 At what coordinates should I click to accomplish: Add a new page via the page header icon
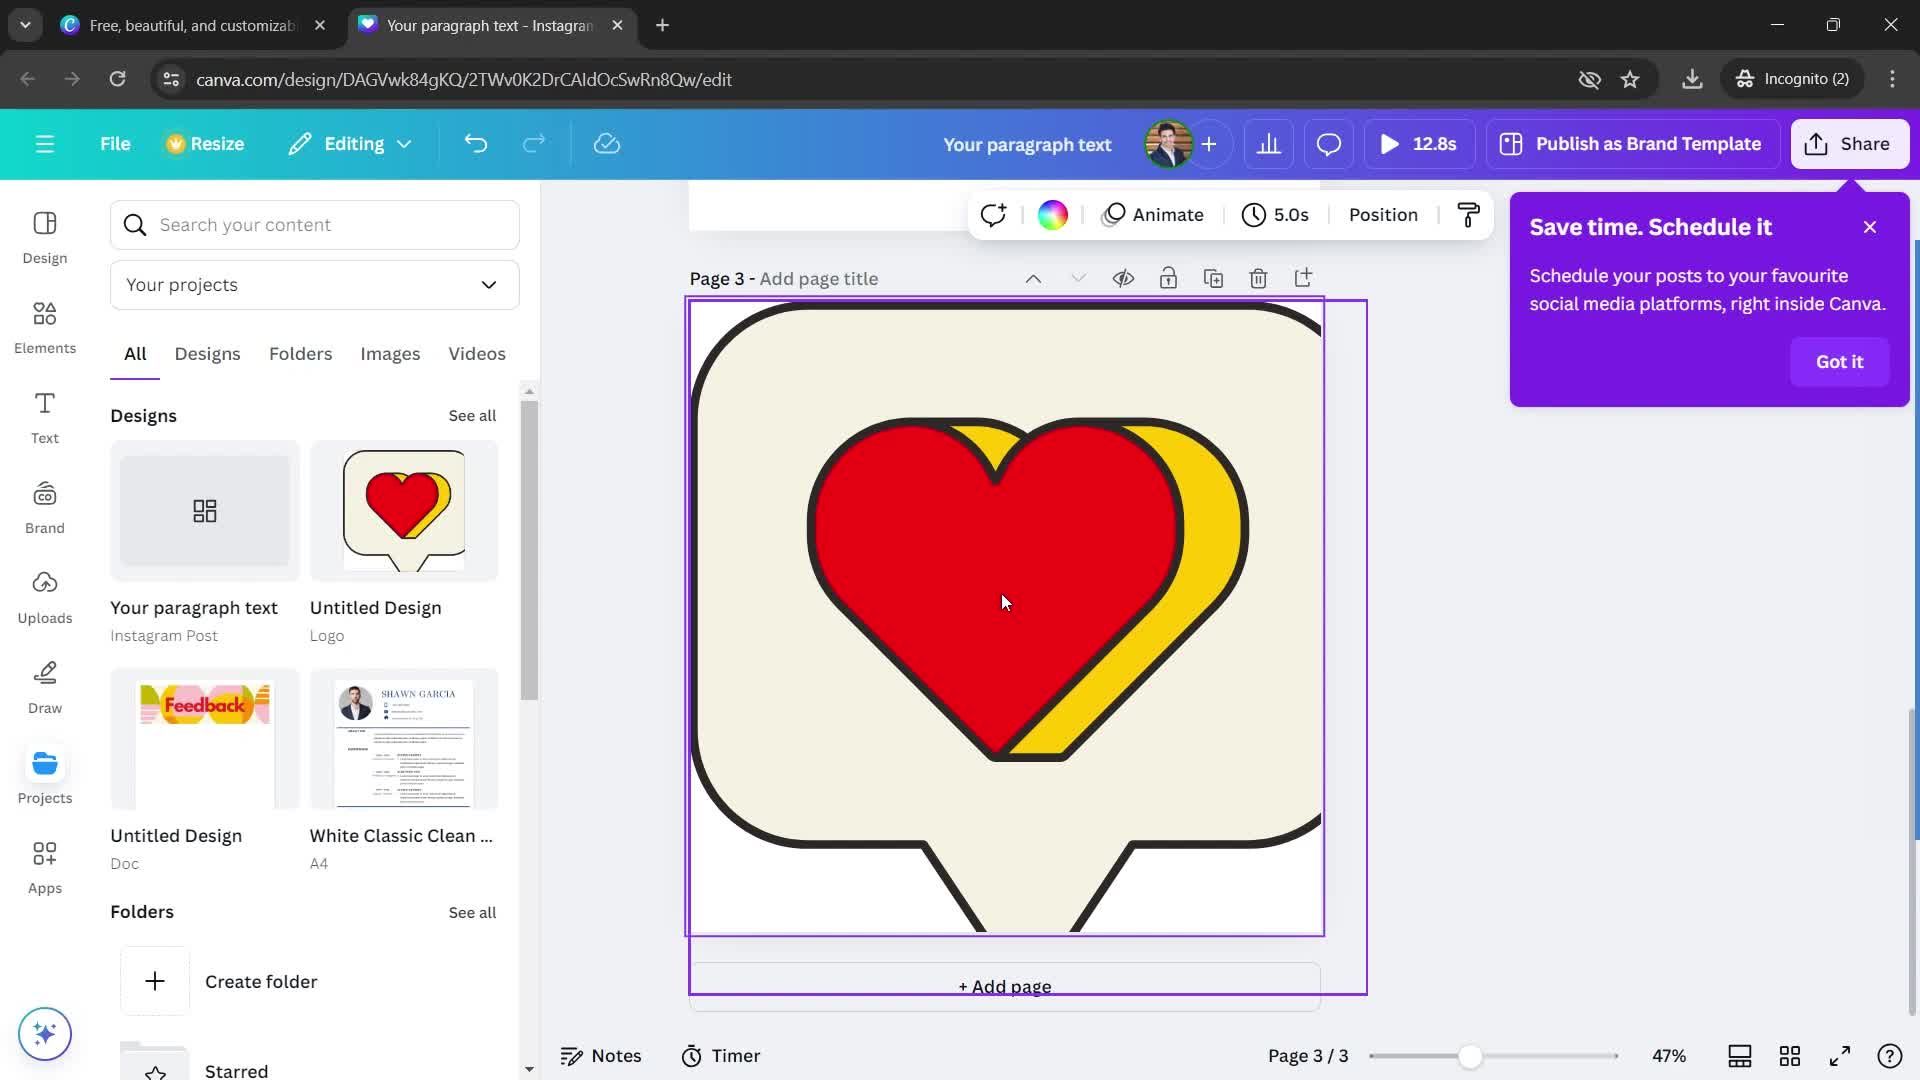(1303, 278)
